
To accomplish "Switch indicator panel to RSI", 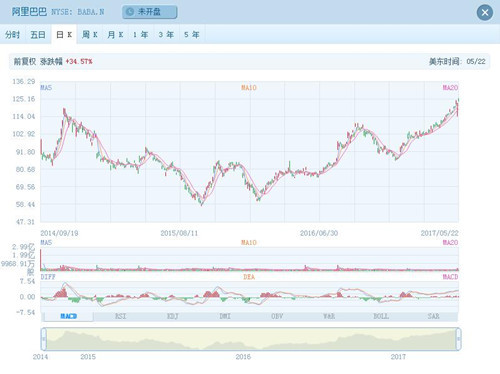I will click(x=120, y=316).
